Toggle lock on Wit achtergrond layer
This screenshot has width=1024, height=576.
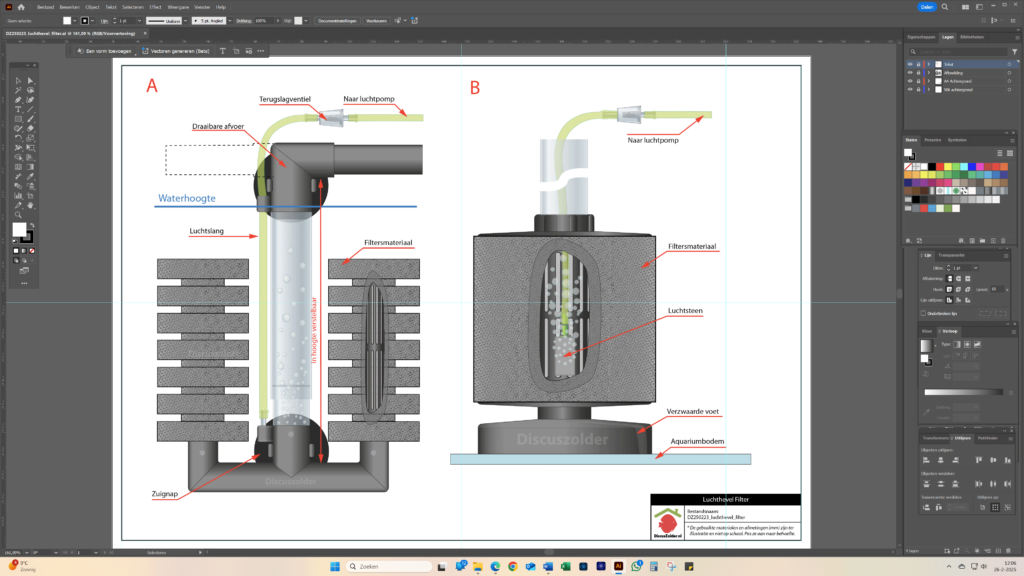(918, 89)
